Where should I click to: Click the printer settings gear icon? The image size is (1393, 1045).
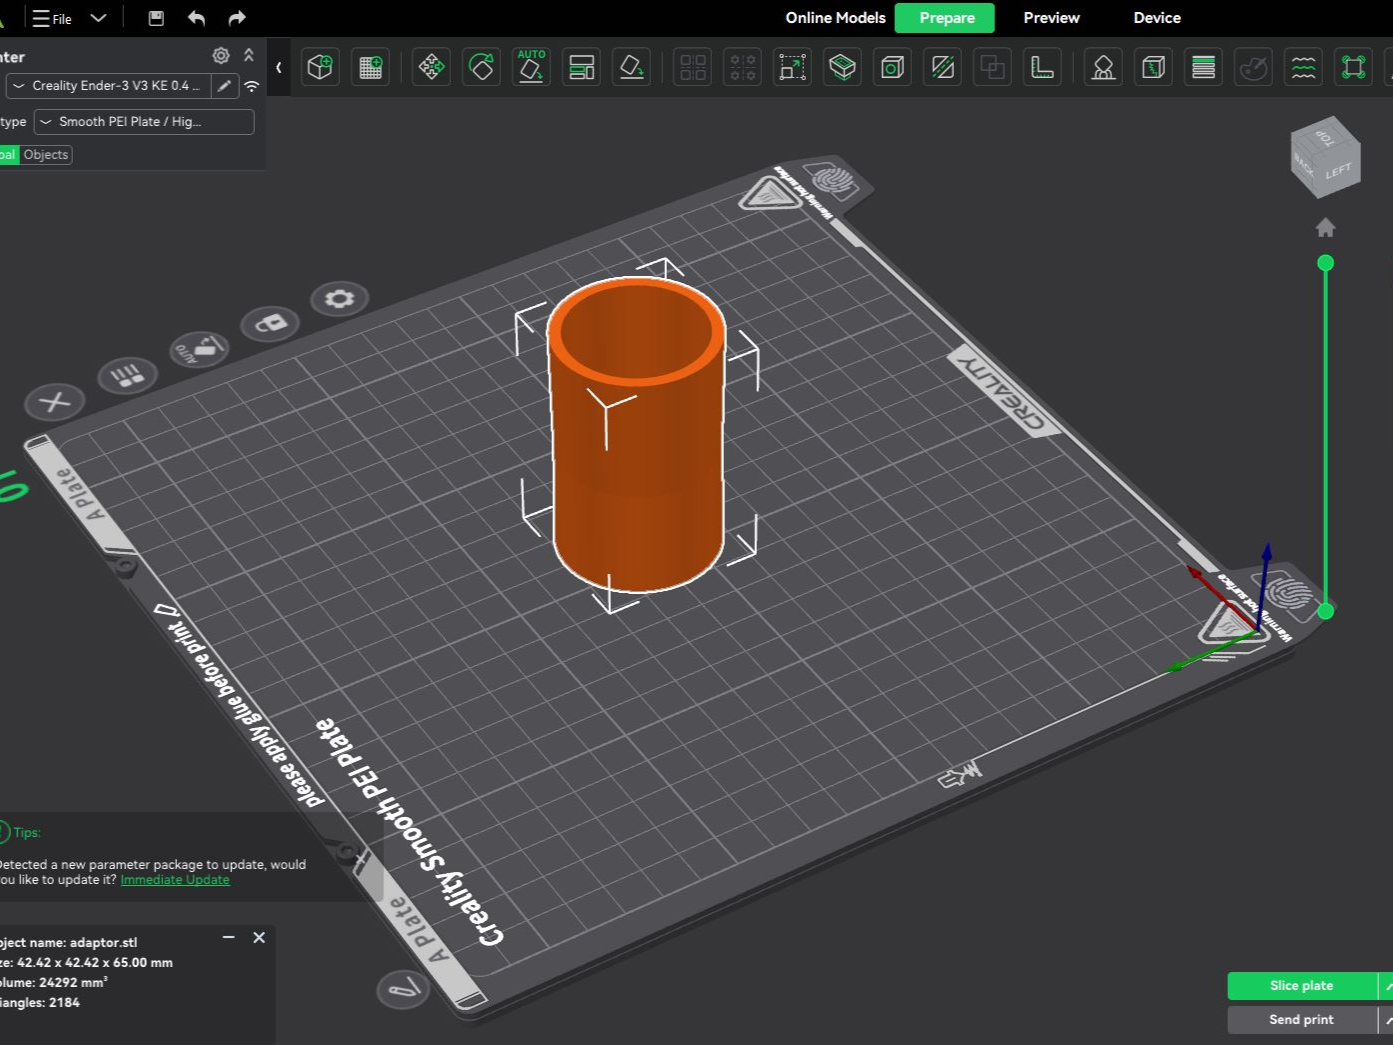coord(221,56)
